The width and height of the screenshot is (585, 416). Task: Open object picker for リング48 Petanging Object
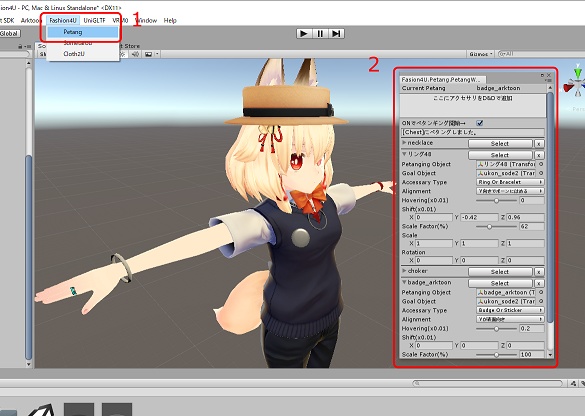(x=541, y=164)
